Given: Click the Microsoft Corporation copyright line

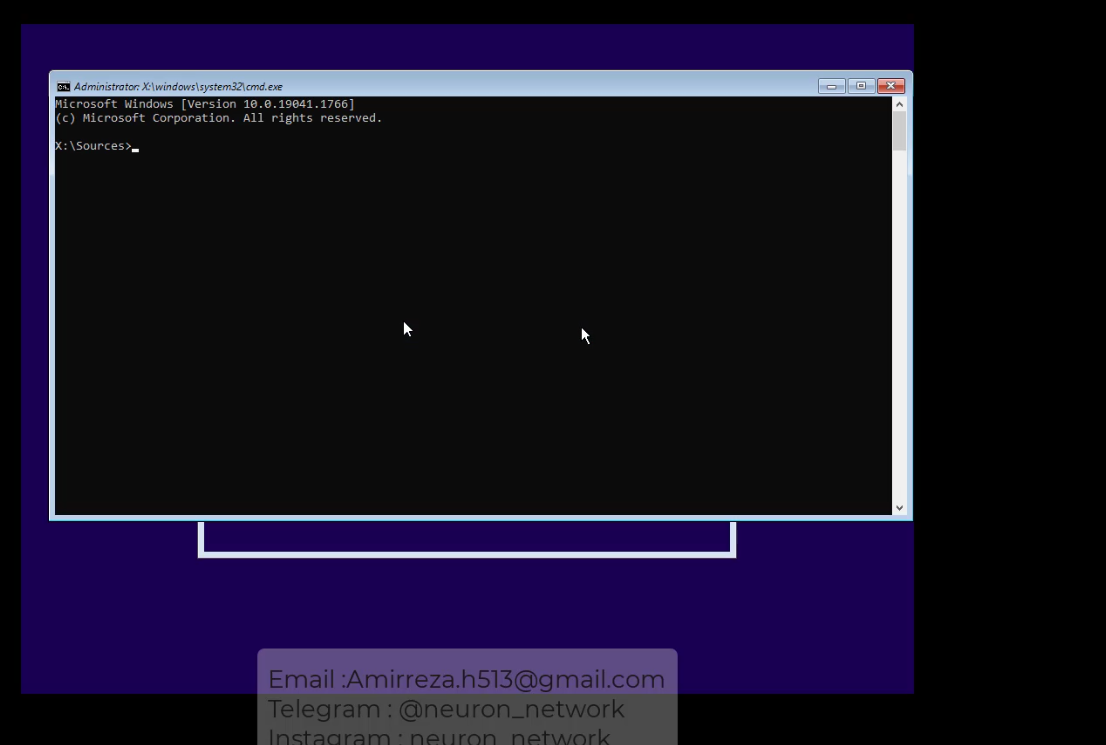Looking at the screenshot, I should [219, 118].
